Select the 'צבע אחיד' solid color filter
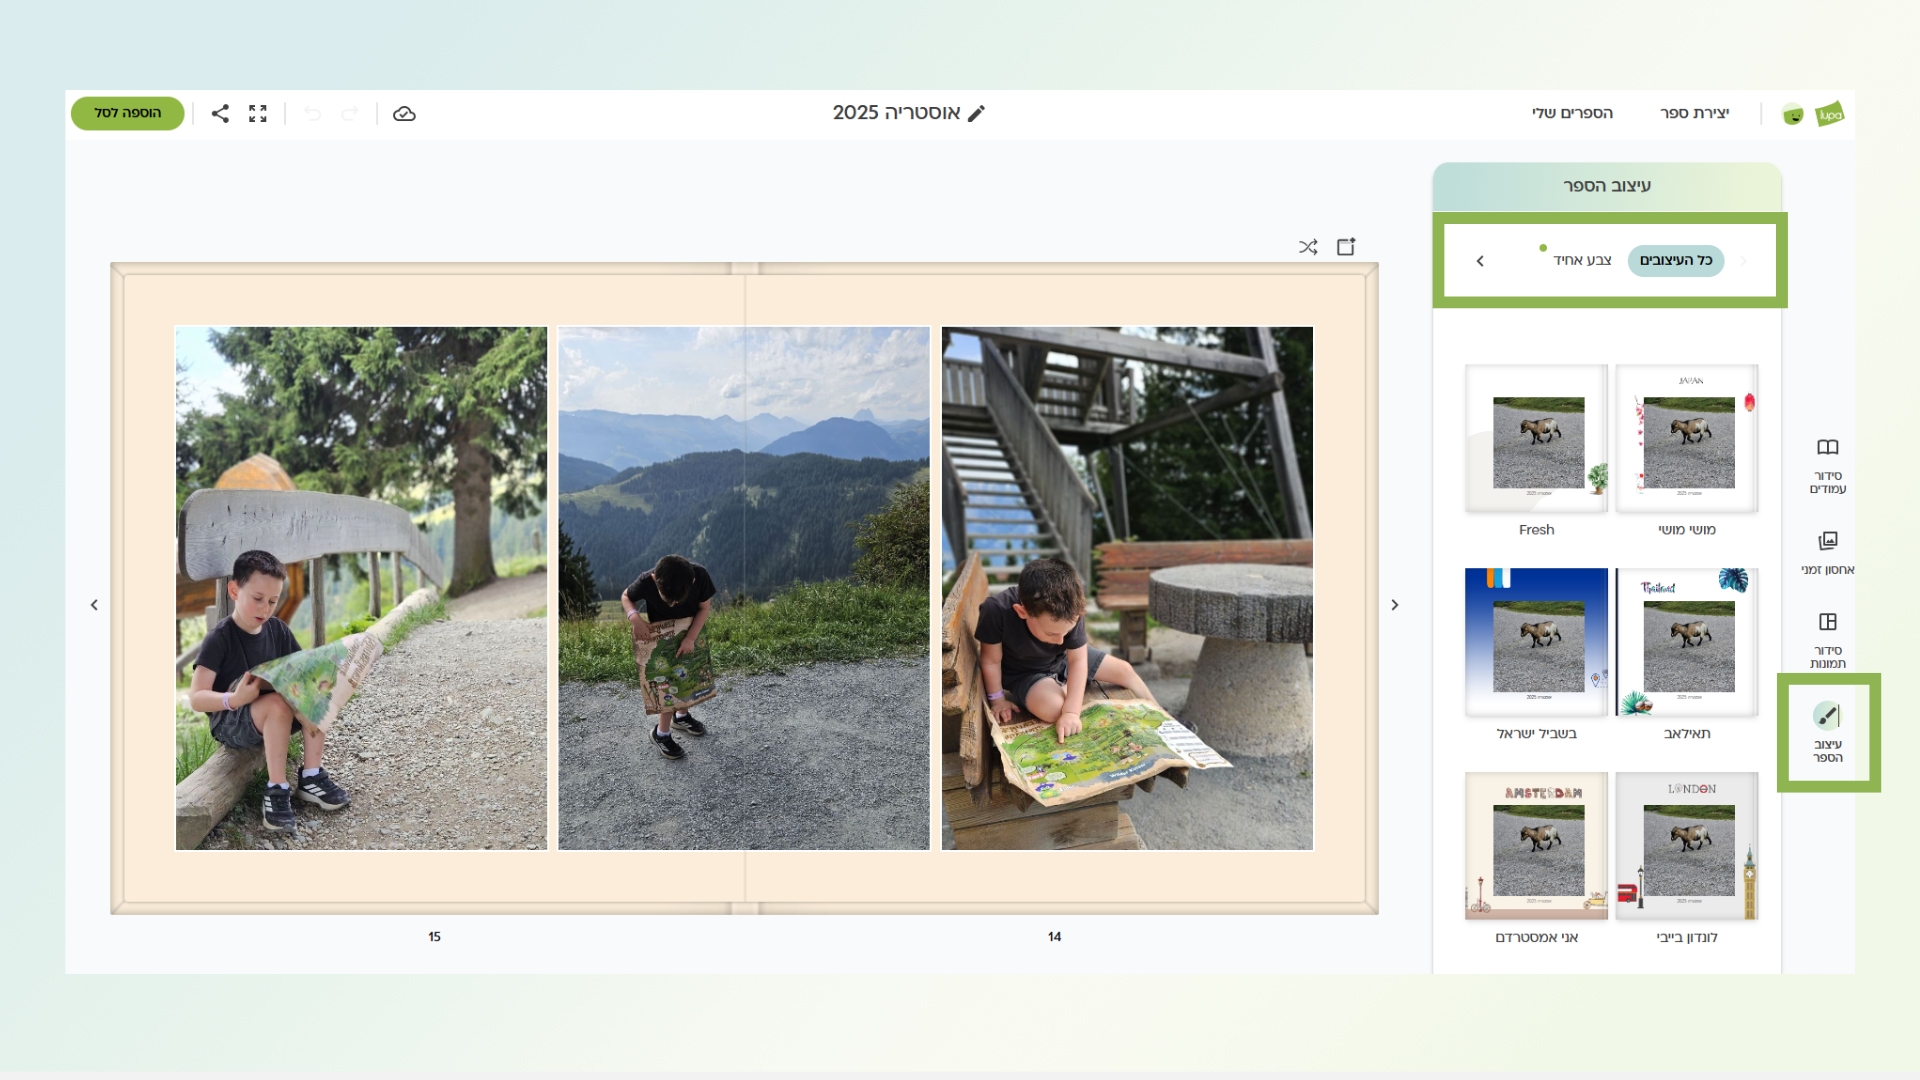Screen dimensions: 1920x1080 click(1582, 260)
